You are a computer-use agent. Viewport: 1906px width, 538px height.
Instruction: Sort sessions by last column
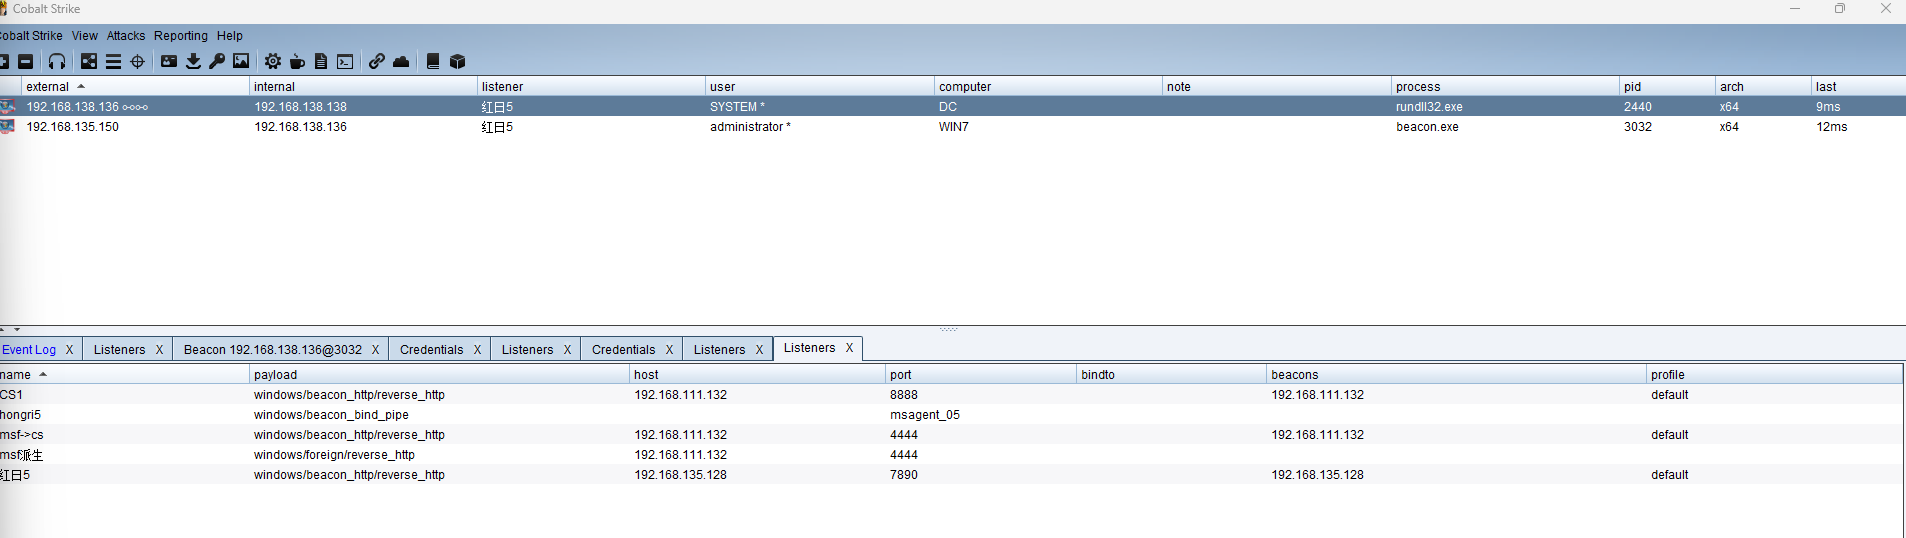click(x=1859, y=87)
